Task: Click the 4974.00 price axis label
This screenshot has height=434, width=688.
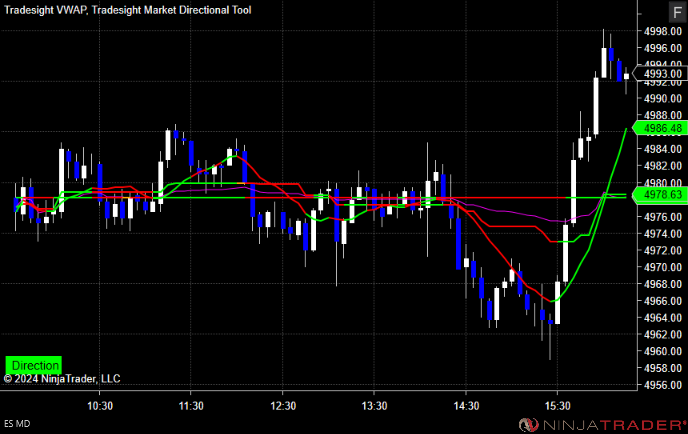Action: (663, 233)
